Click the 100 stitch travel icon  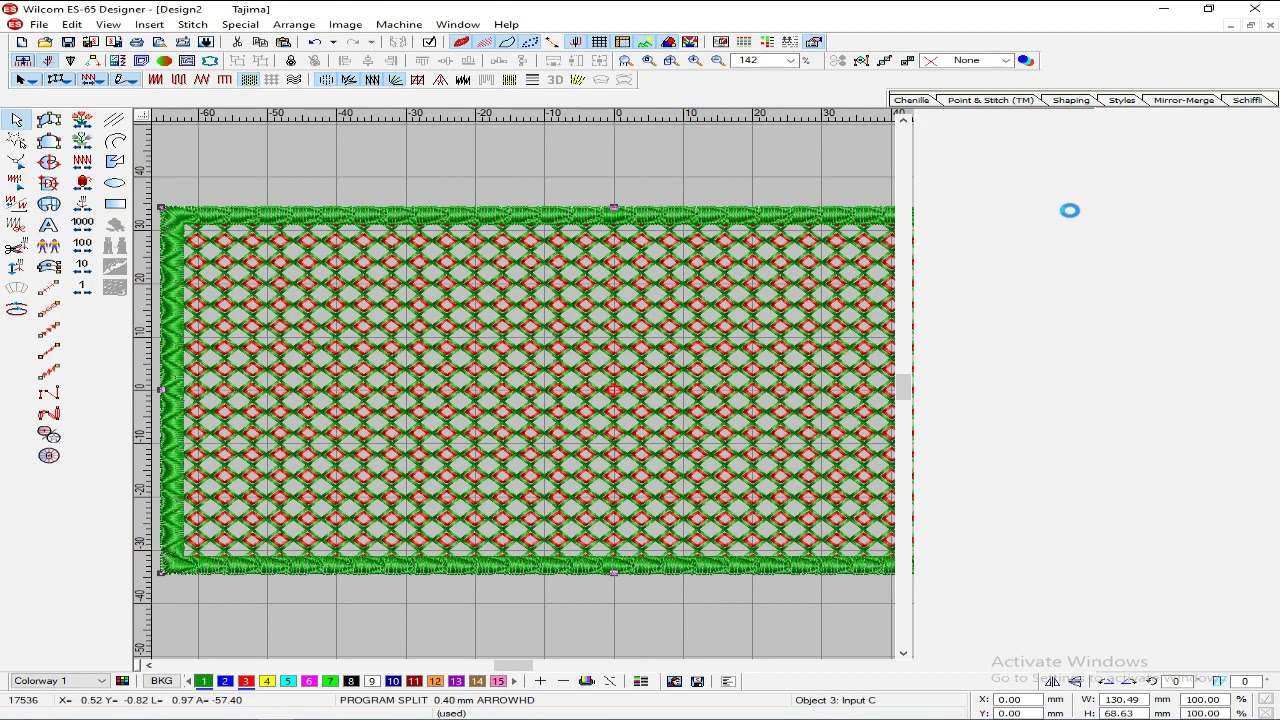click(82, 246)
